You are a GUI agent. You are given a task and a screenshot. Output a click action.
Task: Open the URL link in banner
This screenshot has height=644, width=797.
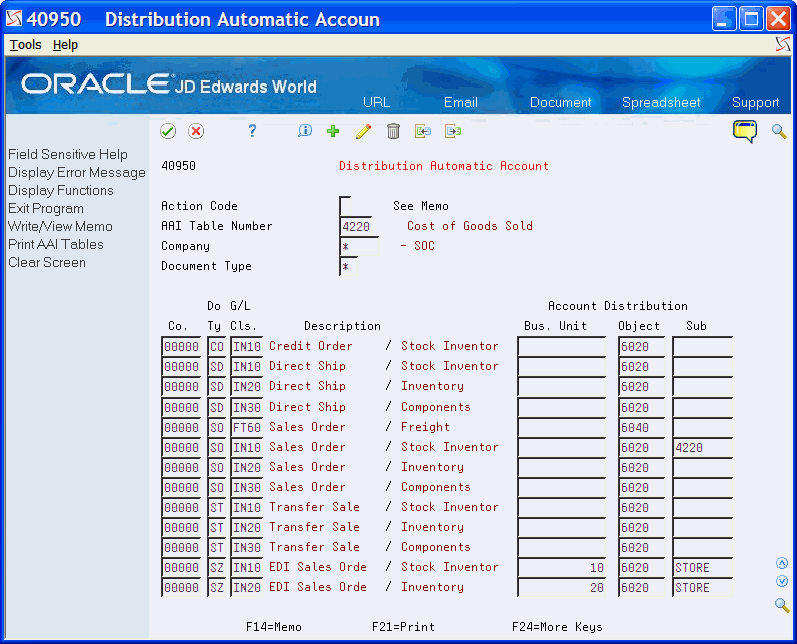tap(376, 102)
